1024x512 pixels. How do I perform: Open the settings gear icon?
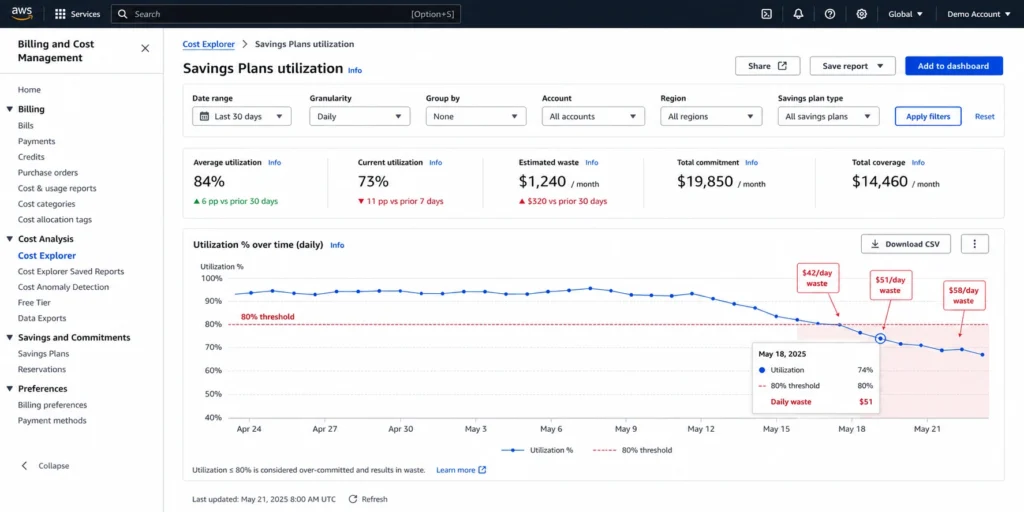(x=861, y=14)
